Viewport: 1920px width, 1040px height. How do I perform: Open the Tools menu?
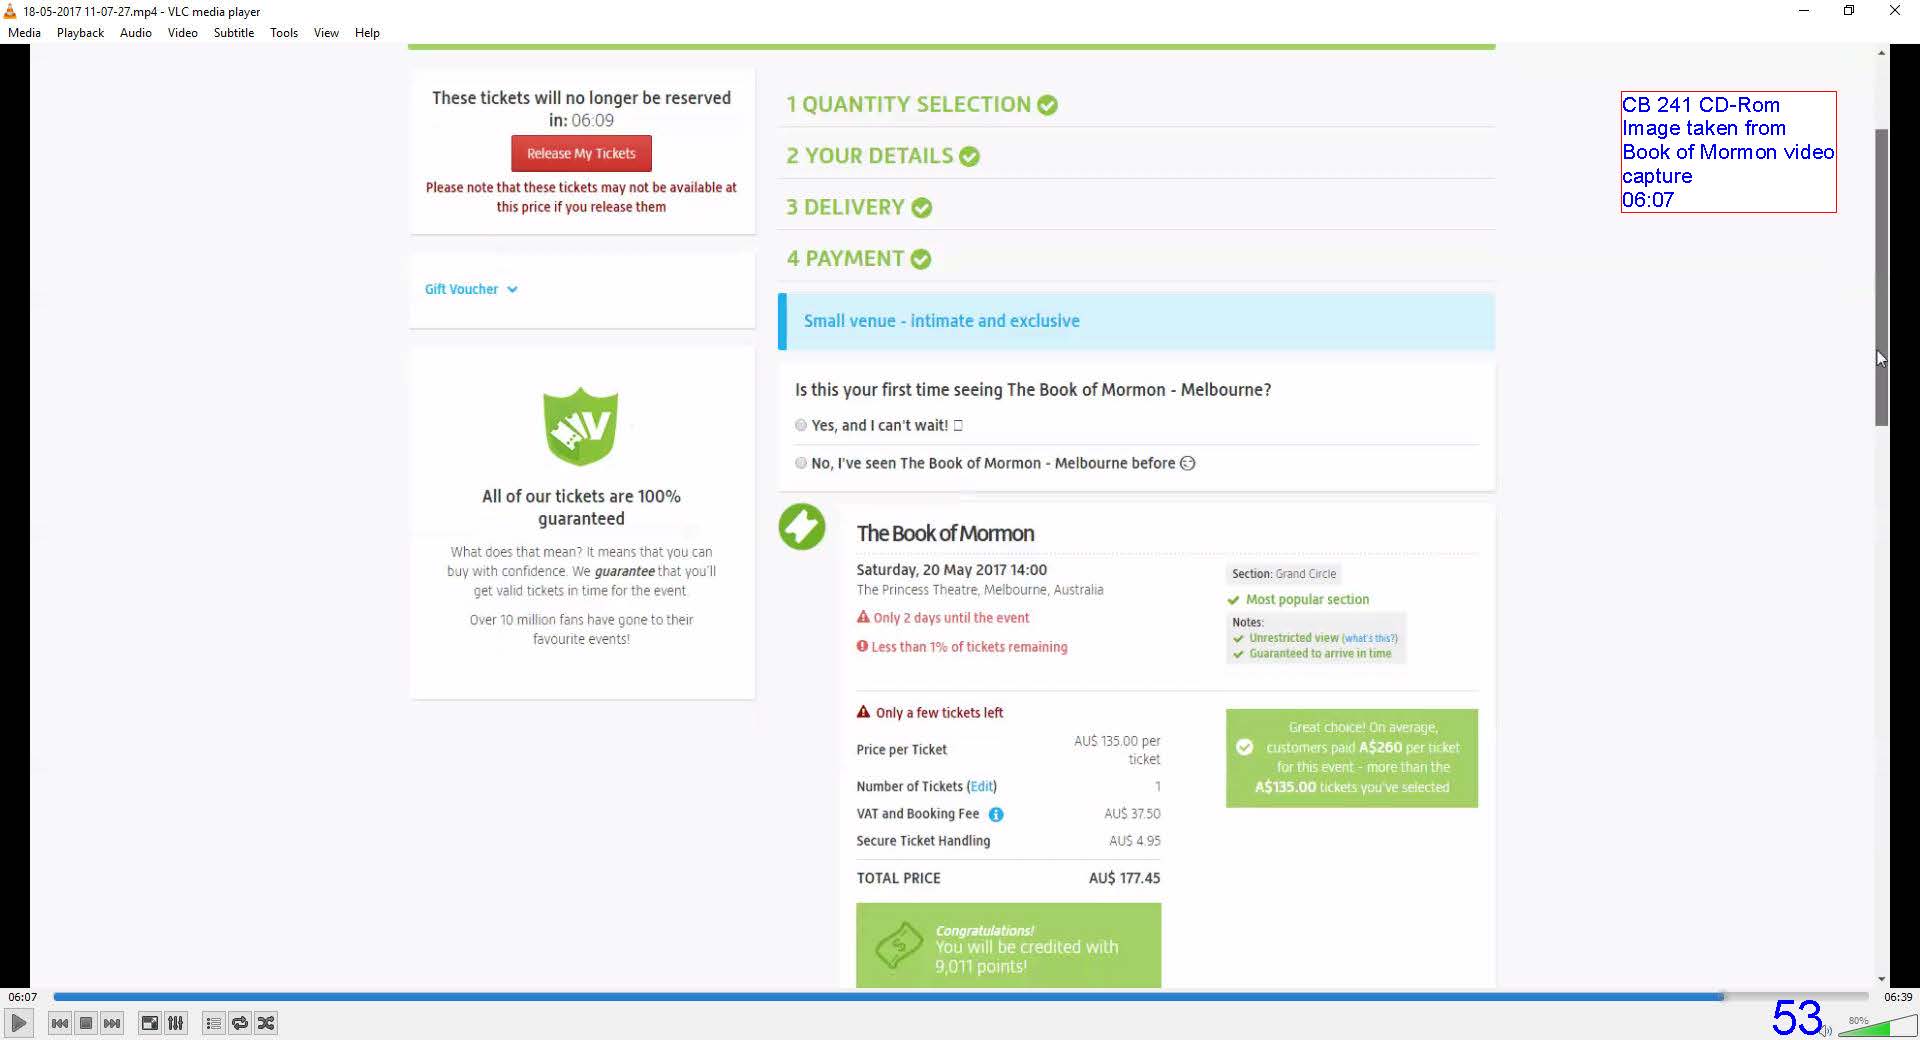pyautogui.click(x=284, y=32)
